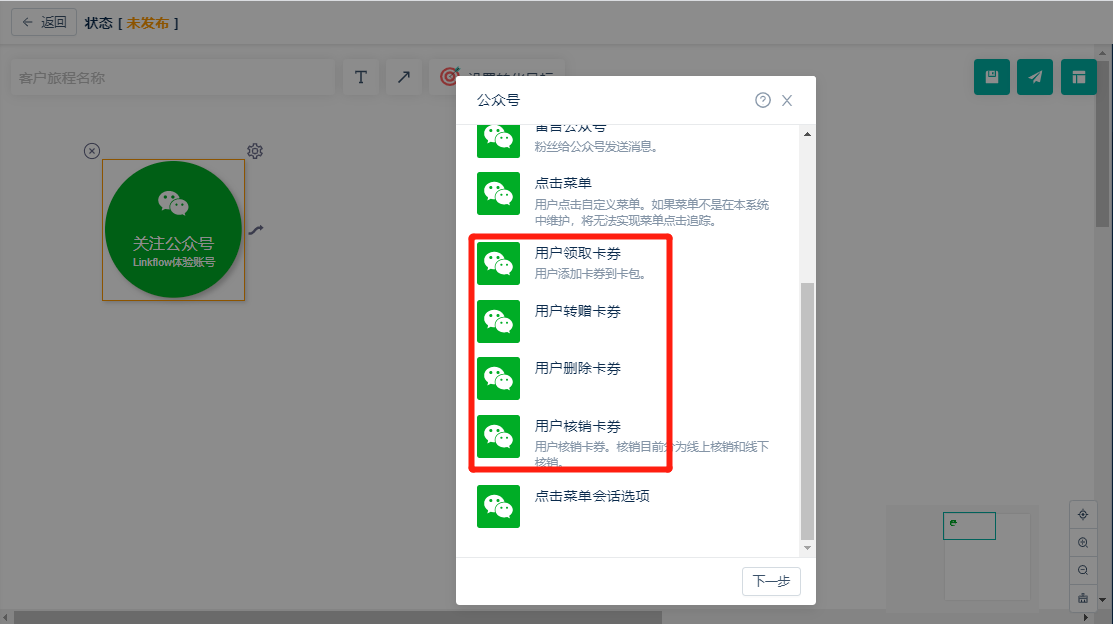Choose 用户转赠卡券 option text

[578, 311]
